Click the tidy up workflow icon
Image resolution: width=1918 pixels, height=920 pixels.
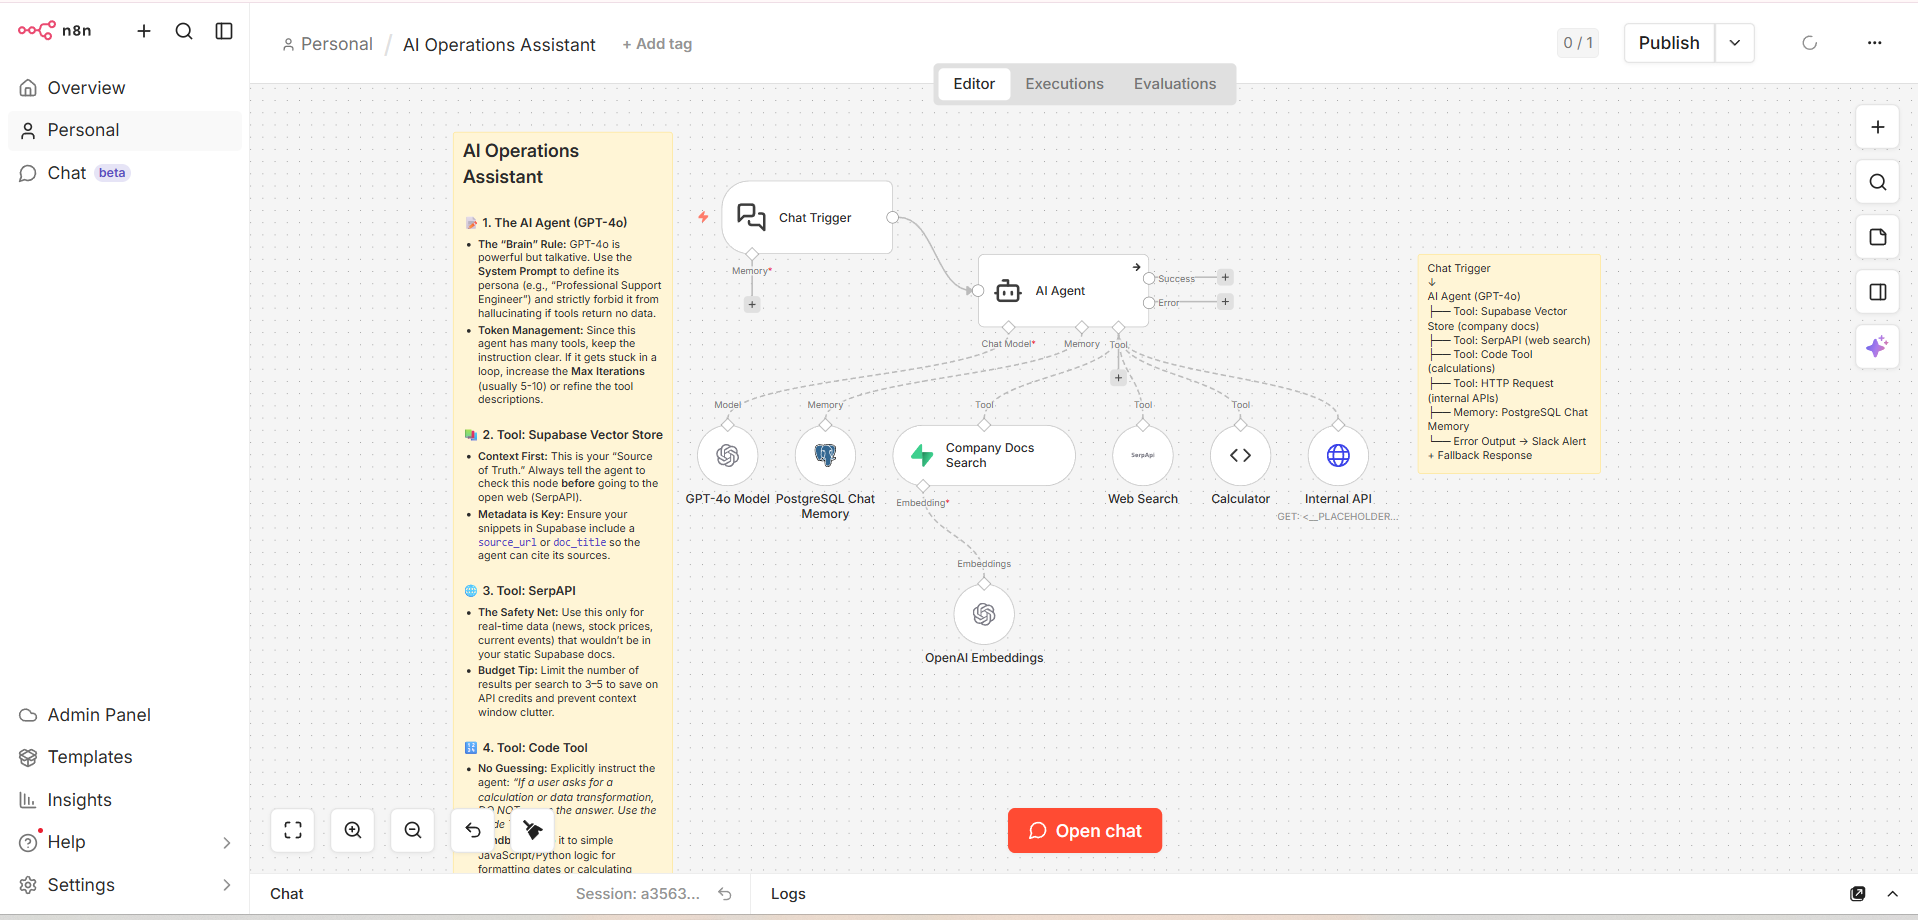pos(533,830)
